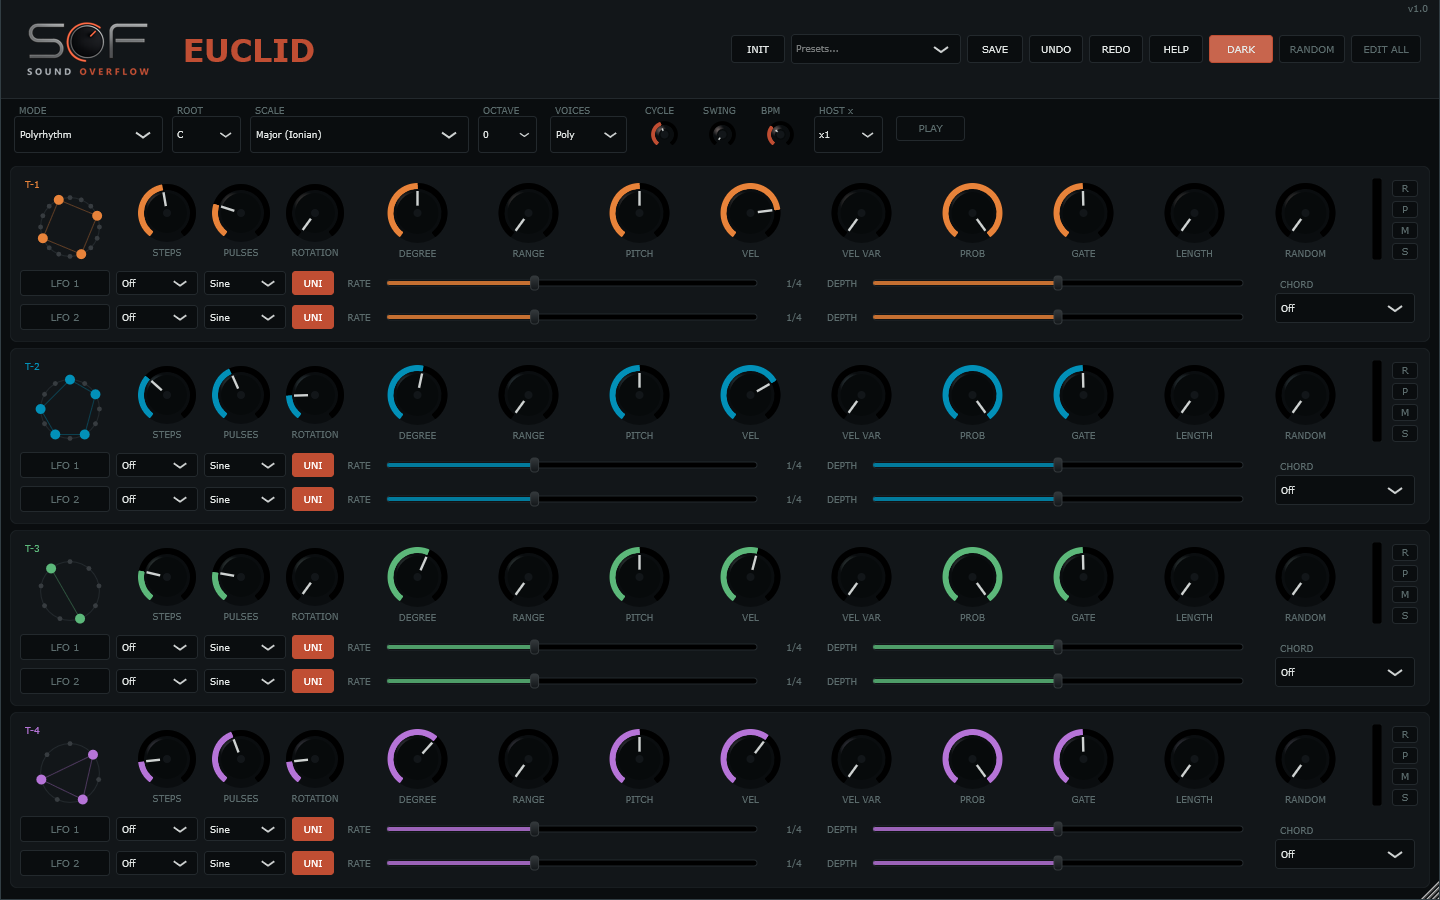Image resolution: width=1440 pixels, height=900 pixels.
Task: Click the Sound Overflow logo
Action: [88, 50]
